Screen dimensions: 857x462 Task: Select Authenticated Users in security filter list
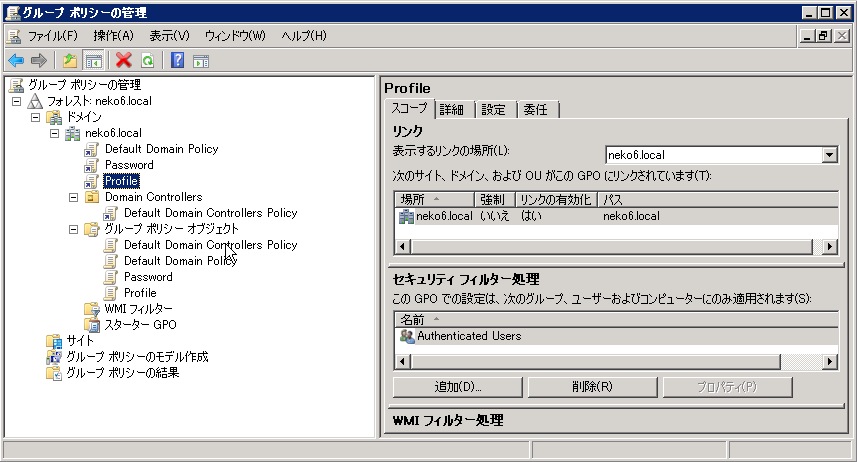click(x=468, y=336)
